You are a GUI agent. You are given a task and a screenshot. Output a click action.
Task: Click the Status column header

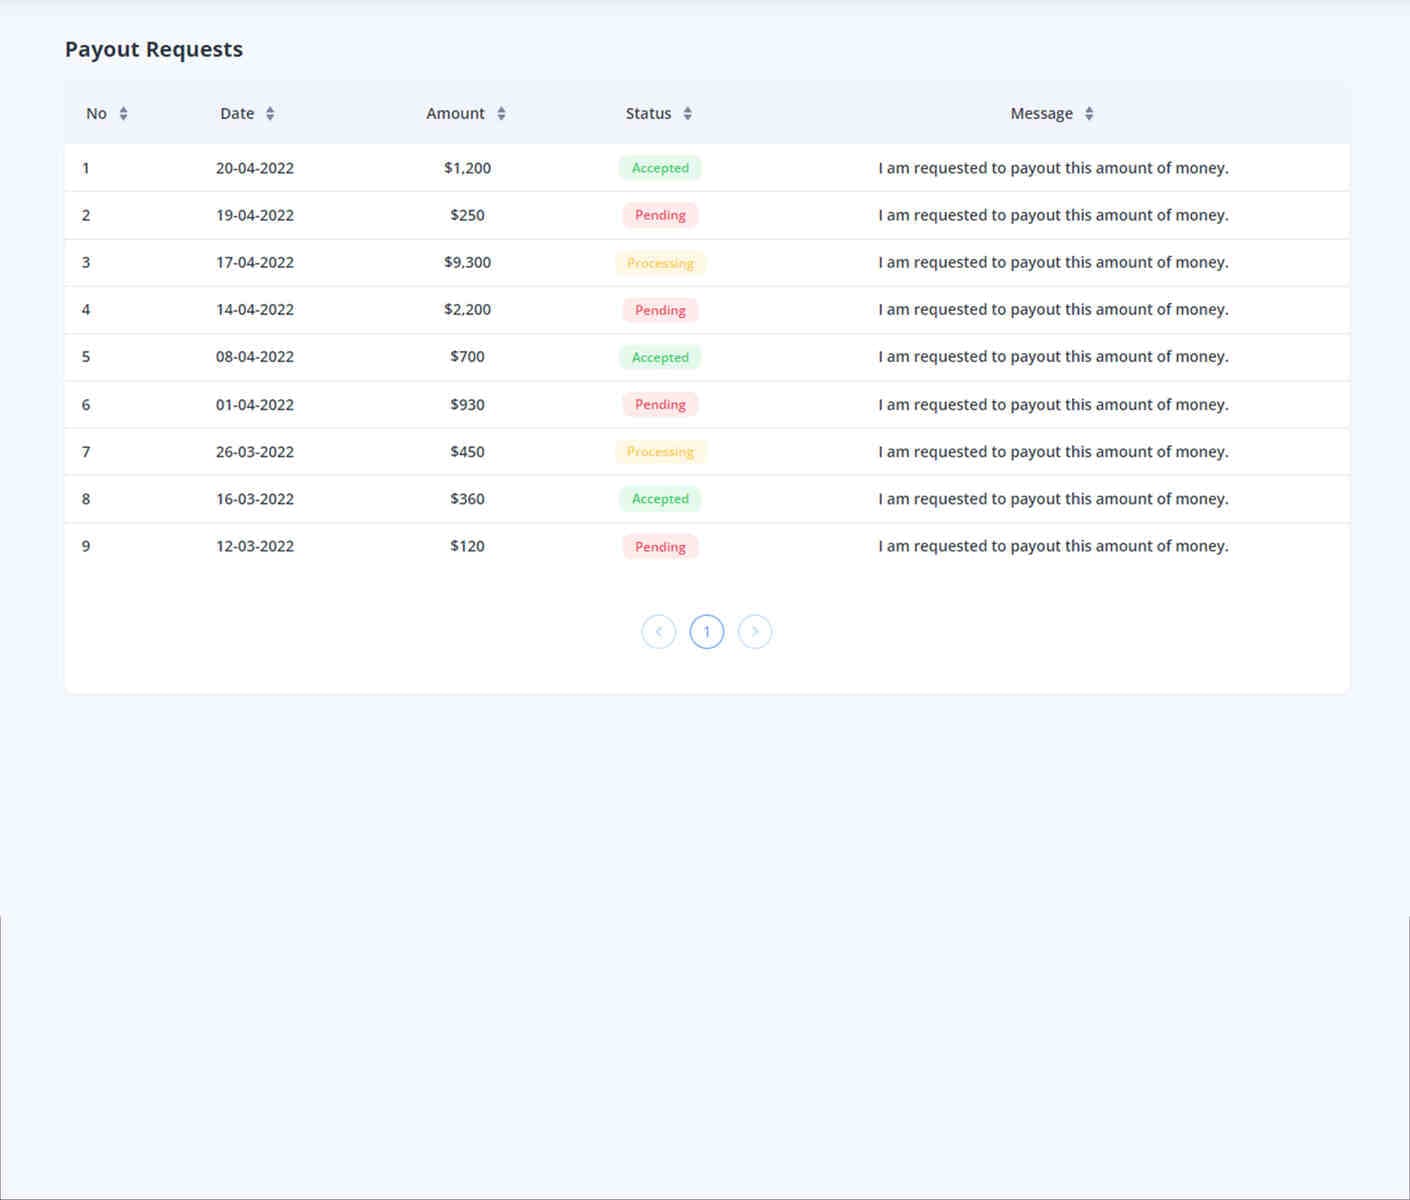[648, 113]
